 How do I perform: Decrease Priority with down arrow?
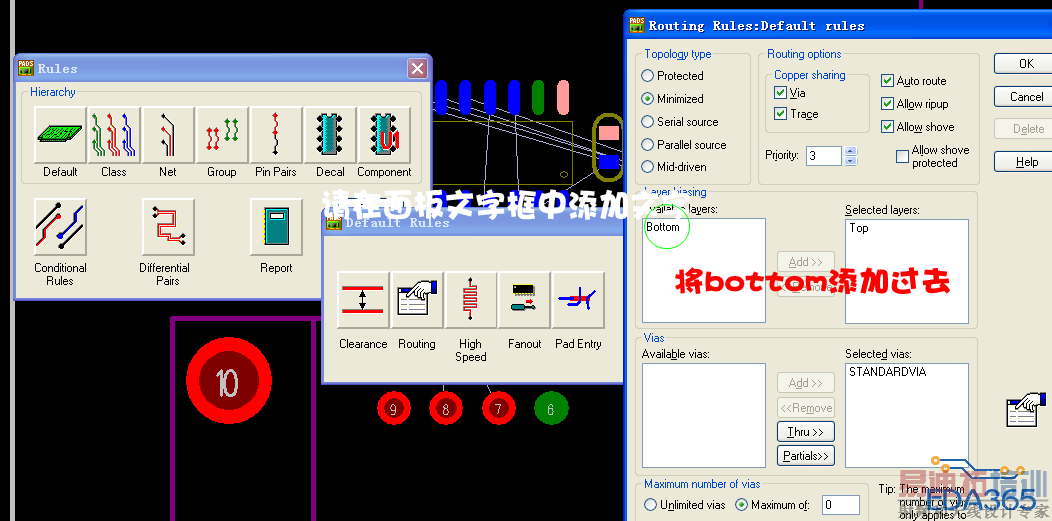click(851, 161)
